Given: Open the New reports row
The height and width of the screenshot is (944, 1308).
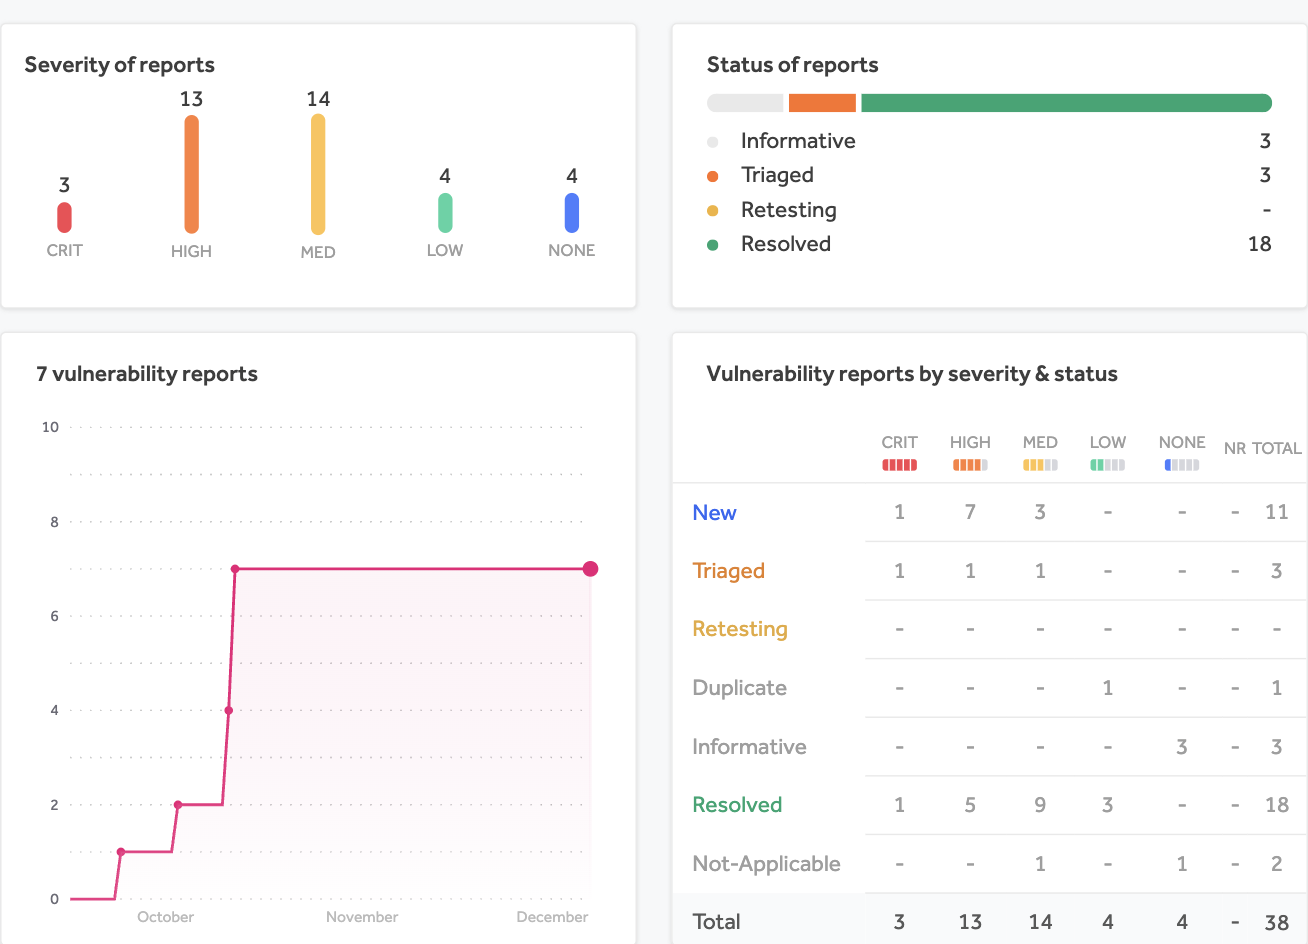Looking at the screenshot, I should pos(714,512).
